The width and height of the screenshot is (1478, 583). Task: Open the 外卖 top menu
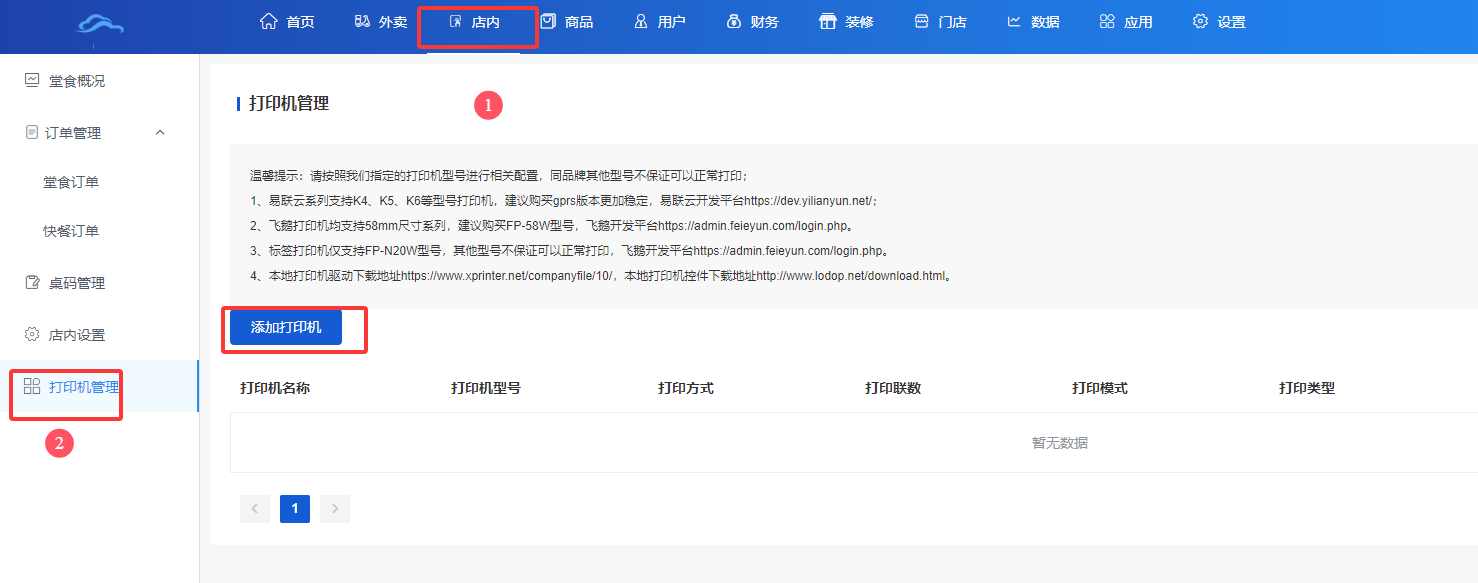click(x=393, y=22)
